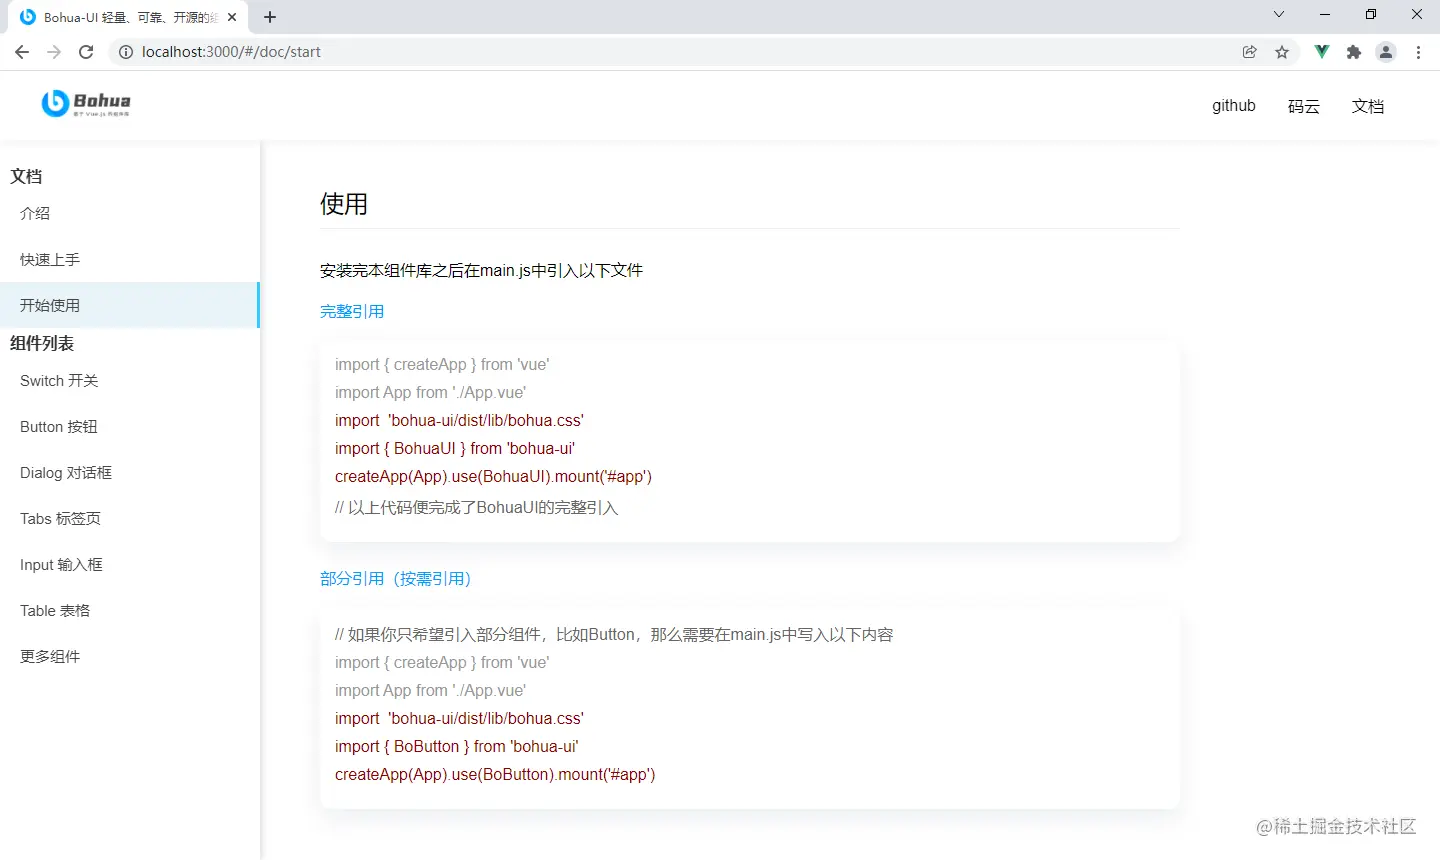Viewport: 1440px width, 860px height.
Task: Open Chrome's three-dot menu
Action: 1418,52
